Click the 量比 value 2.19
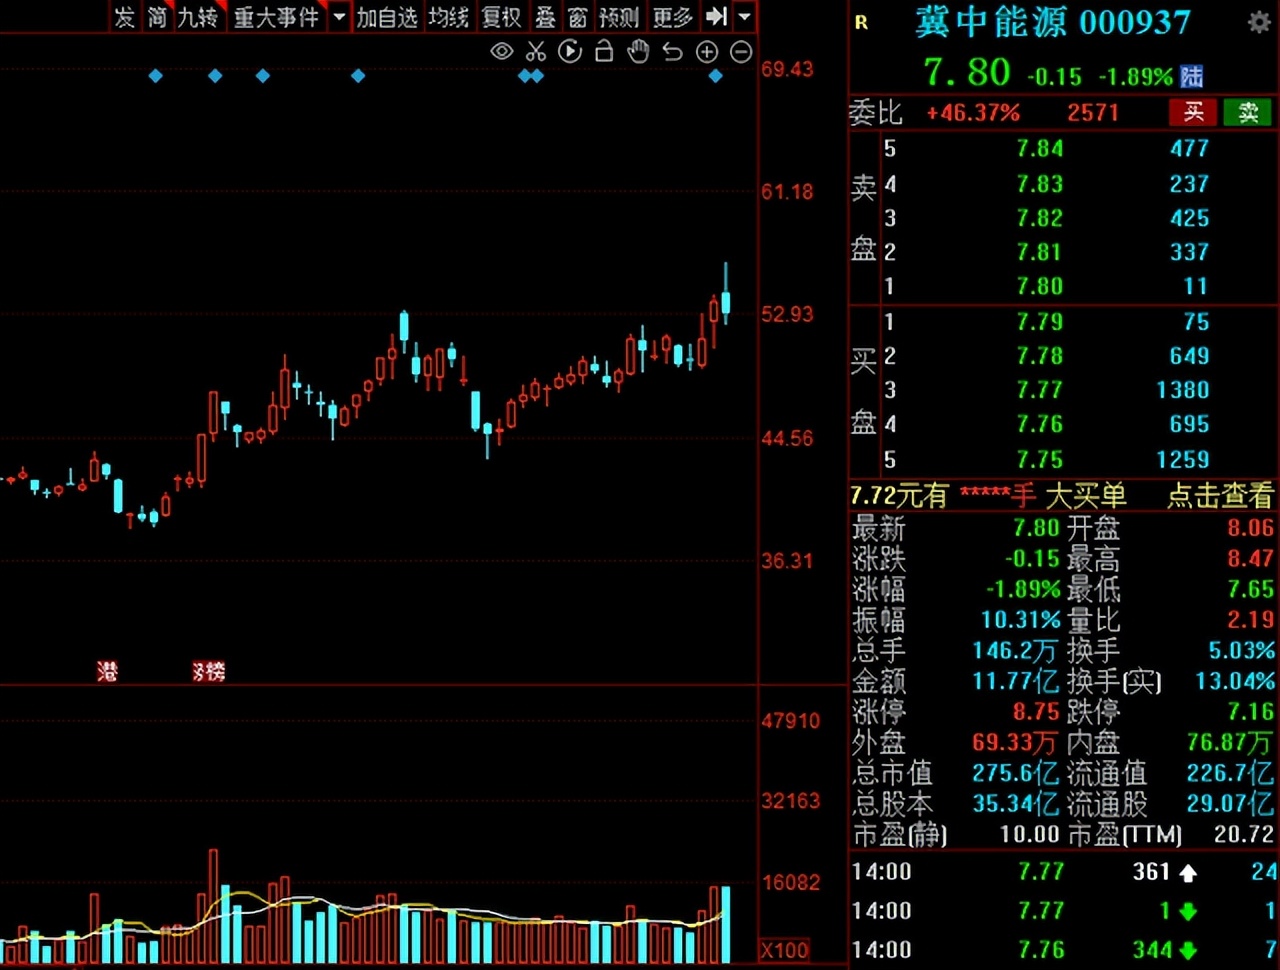The width and height of the screenshot is (1280, 970). coord(1251,620)
